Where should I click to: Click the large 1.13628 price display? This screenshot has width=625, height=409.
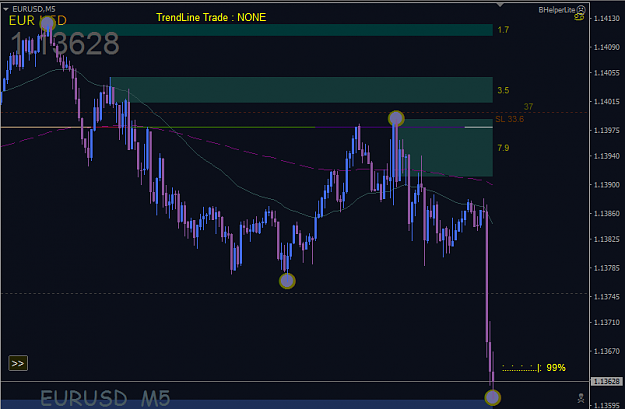click(65, 43)
